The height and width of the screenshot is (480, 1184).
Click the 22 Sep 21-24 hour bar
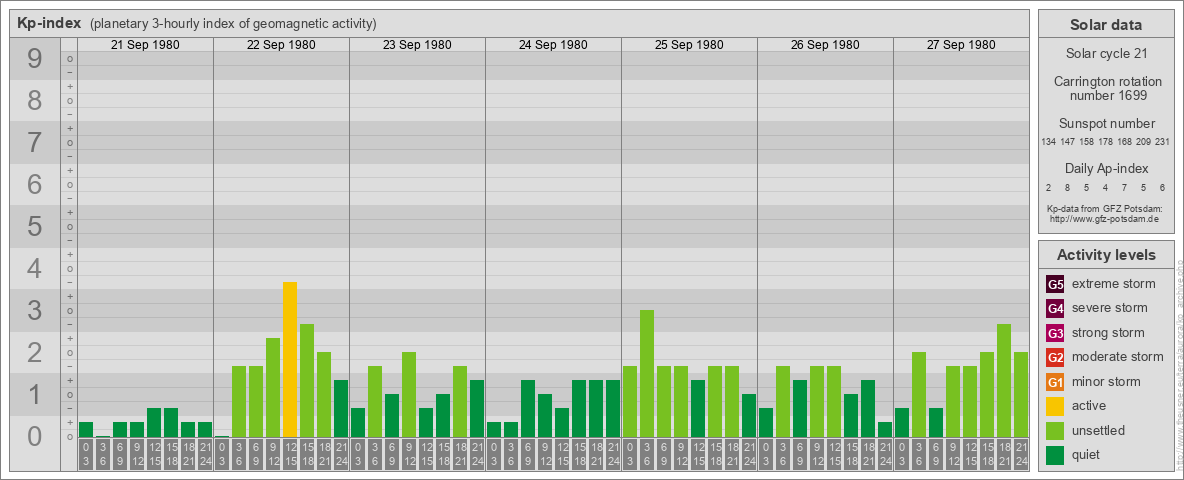(x=341, y=408)
